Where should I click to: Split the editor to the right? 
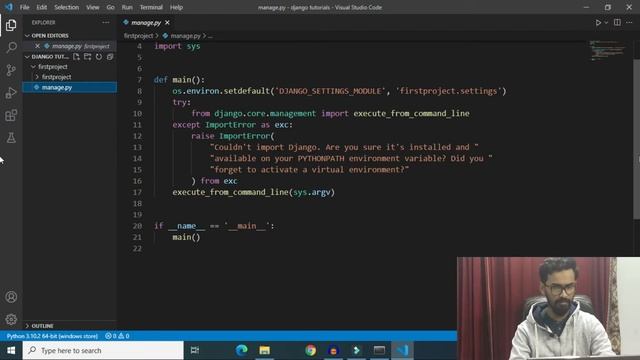(x=617, y=22)
